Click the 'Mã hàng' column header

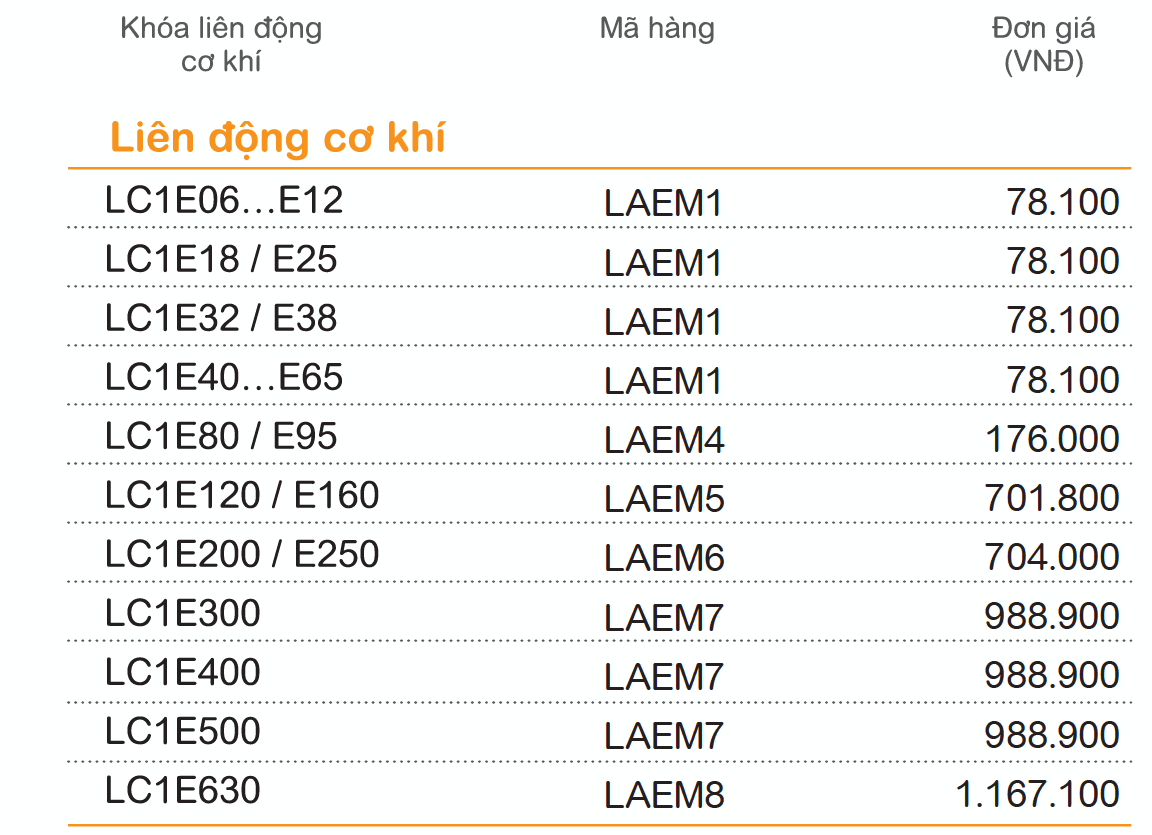pyautogui.click(x=657, y=29)
